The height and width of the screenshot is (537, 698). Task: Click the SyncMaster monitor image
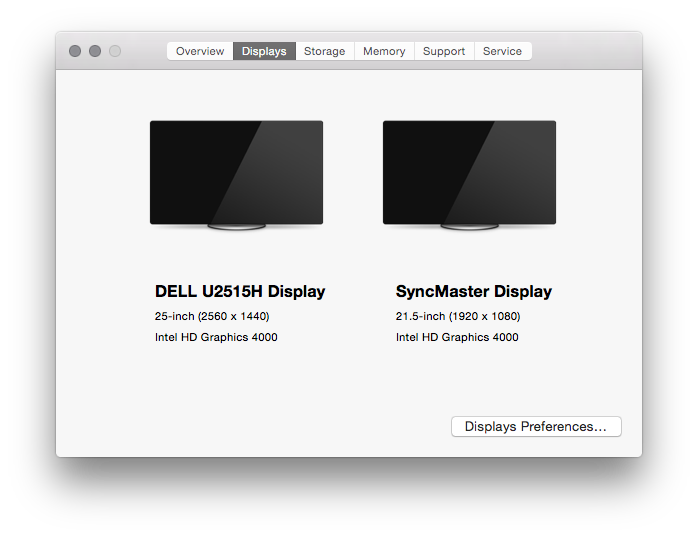[x=469, y=175]
